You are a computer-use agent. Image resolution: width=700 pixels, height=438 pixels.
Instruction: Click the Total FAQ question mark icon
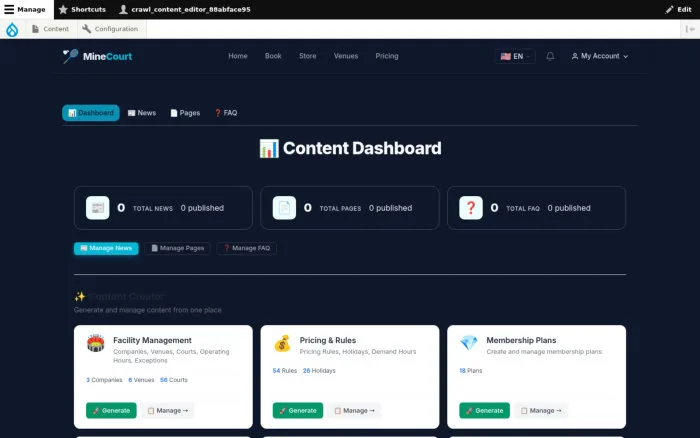[471, 208]
